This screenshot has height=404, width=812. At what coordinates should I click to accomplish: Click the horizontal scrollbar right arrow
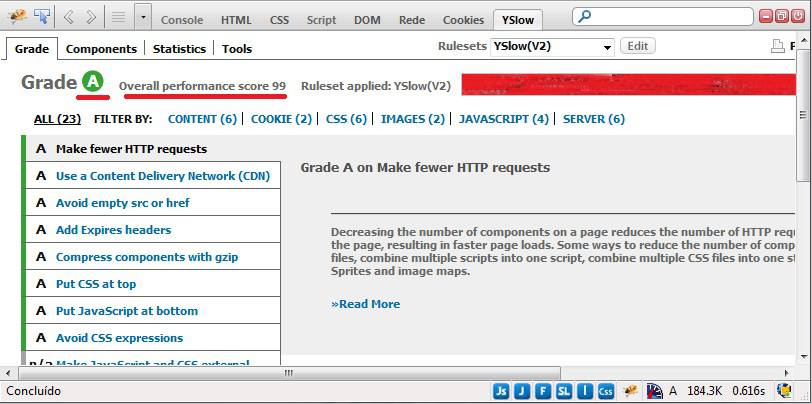787,372
